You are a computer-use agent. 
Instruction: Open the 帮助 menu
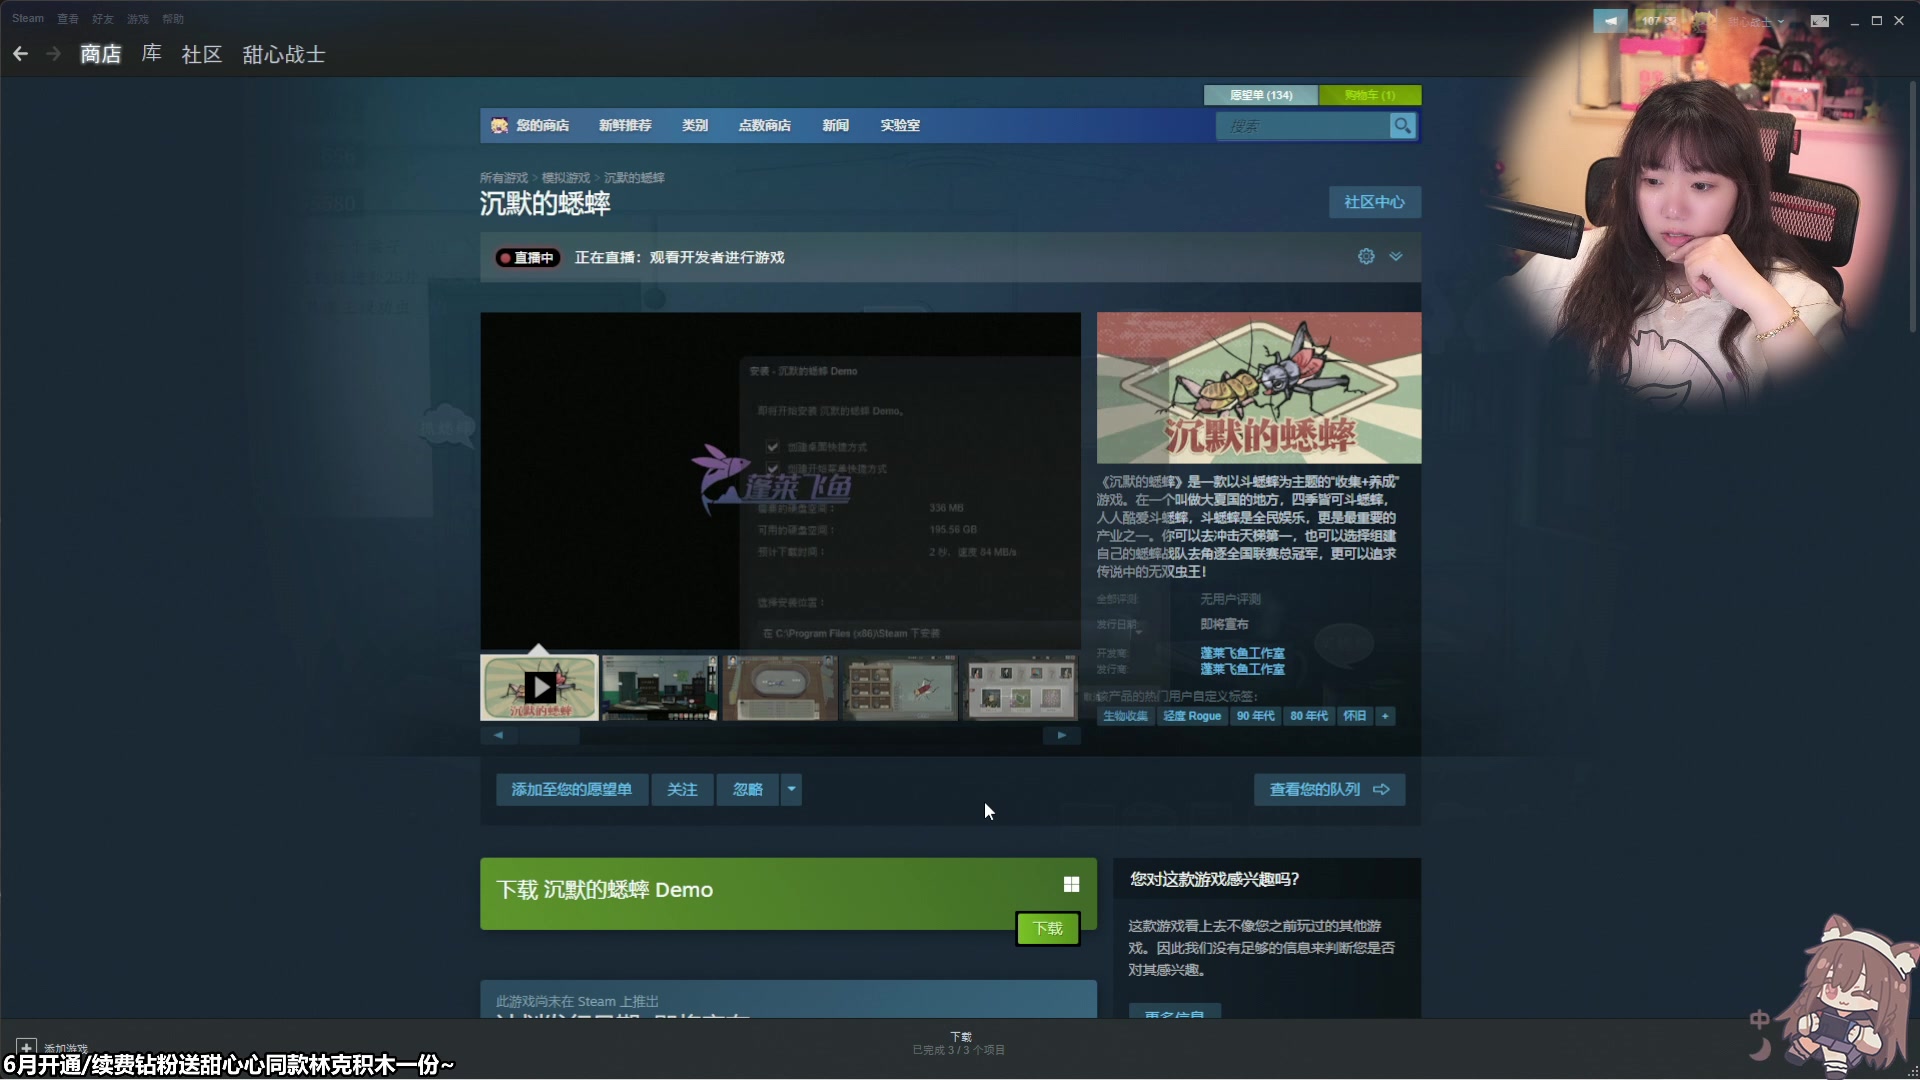[x=173, y=19]
